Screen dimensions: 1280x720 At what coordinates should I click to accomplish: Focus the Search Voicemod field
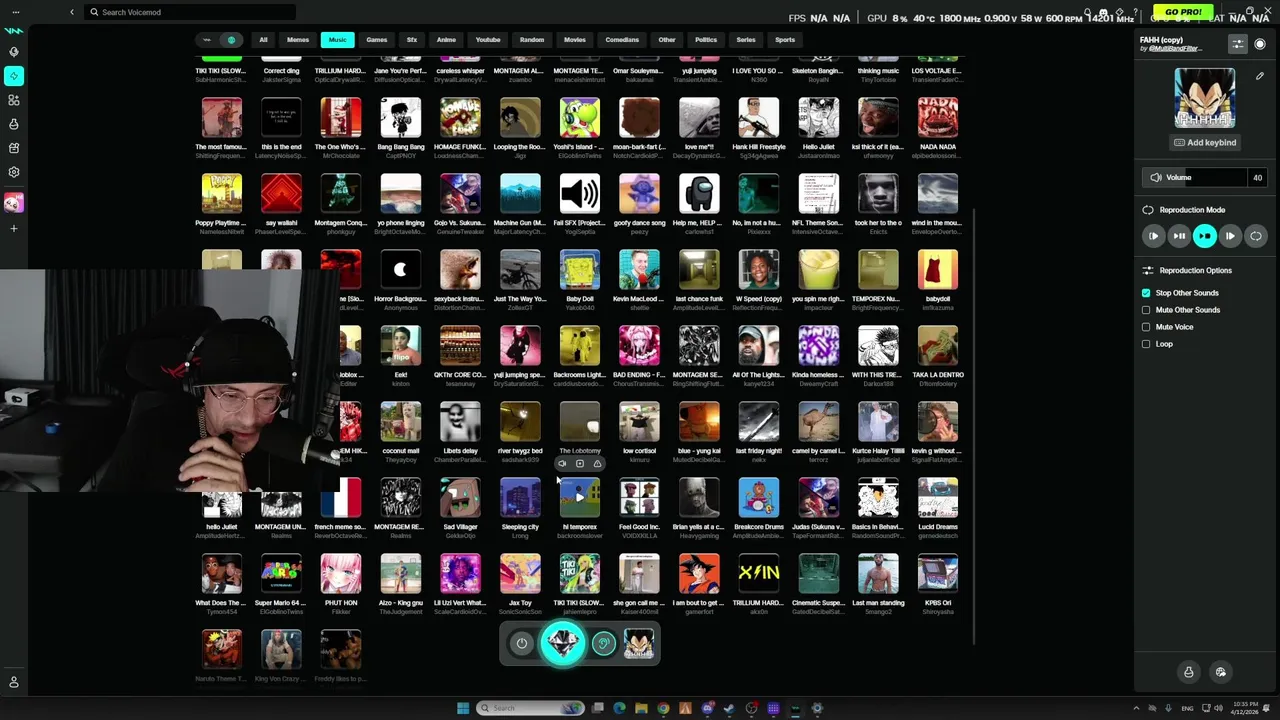coord(190,12)
